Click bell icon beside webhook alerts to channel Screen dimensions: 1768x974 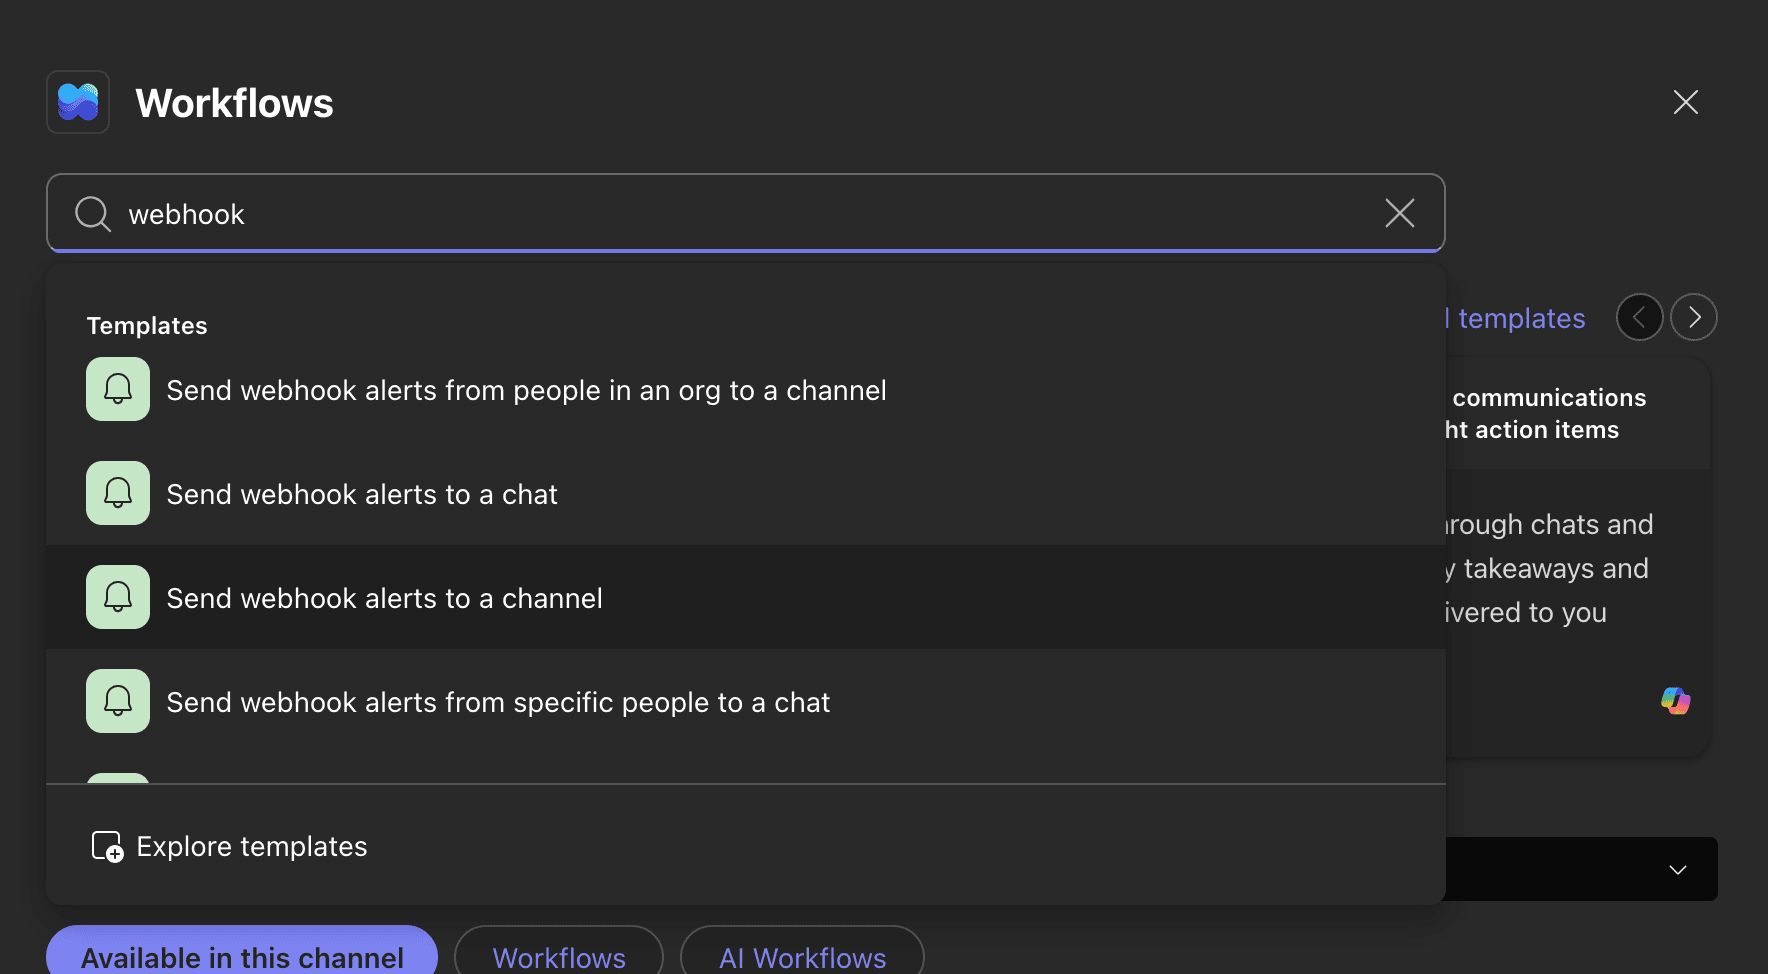click(x=118, y=597)
